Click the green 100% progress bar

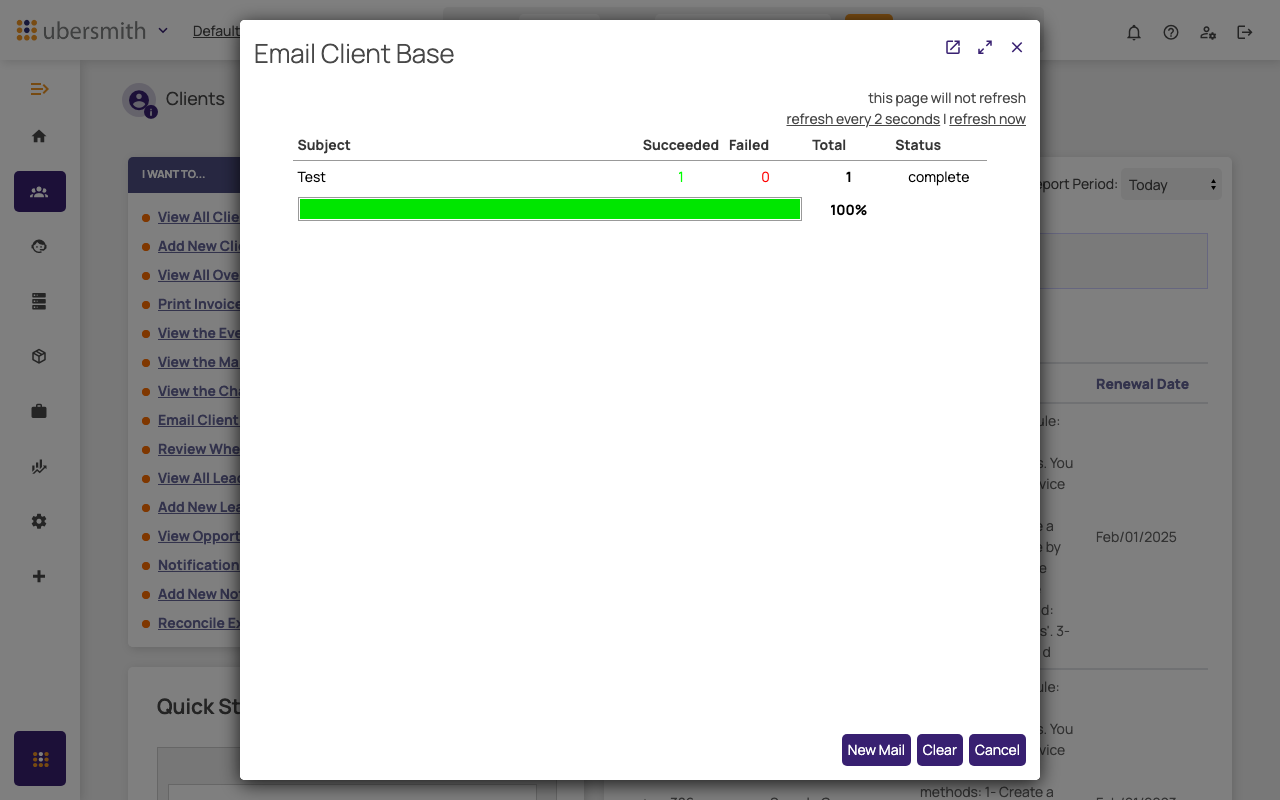coord(549,209)
